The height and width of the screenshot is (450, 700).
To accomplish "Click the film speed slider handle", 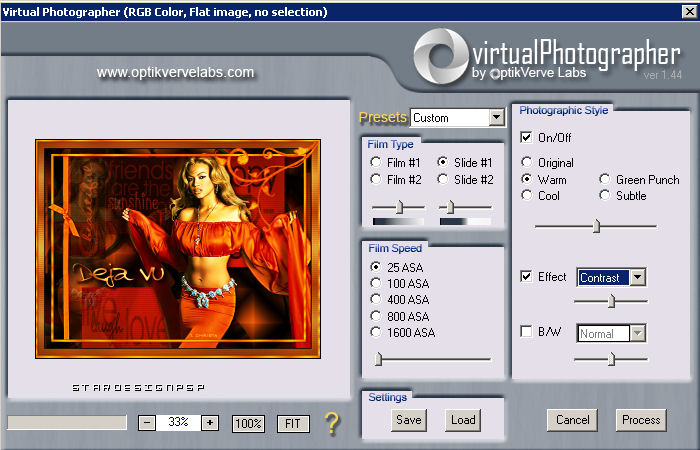I will [378, 358].
